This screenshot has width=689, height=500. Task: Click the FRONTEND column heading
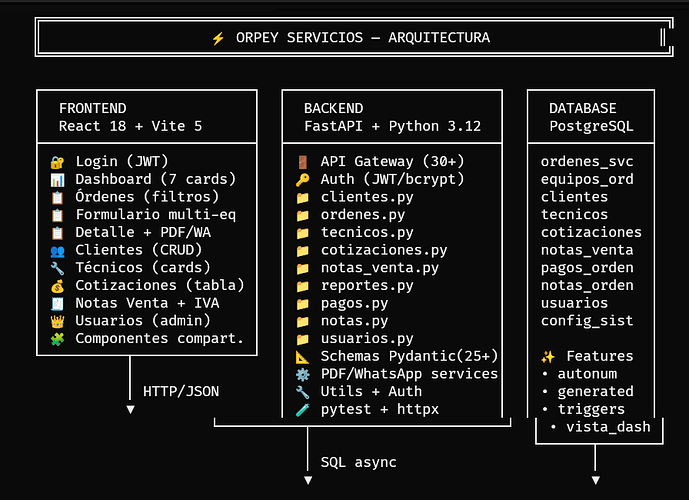click(93, 108)
